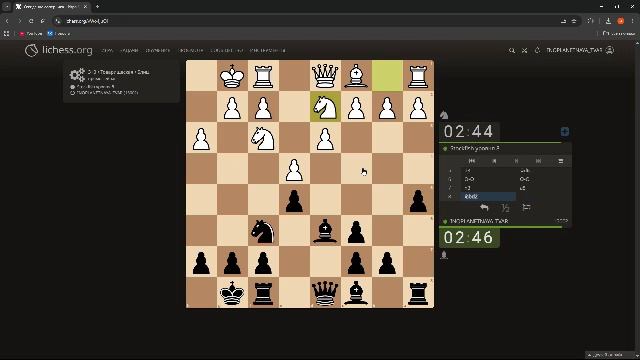The width and height of the screenshot is (640, 360).
Task: Open the lichess search icon
Action: (512, 50)
